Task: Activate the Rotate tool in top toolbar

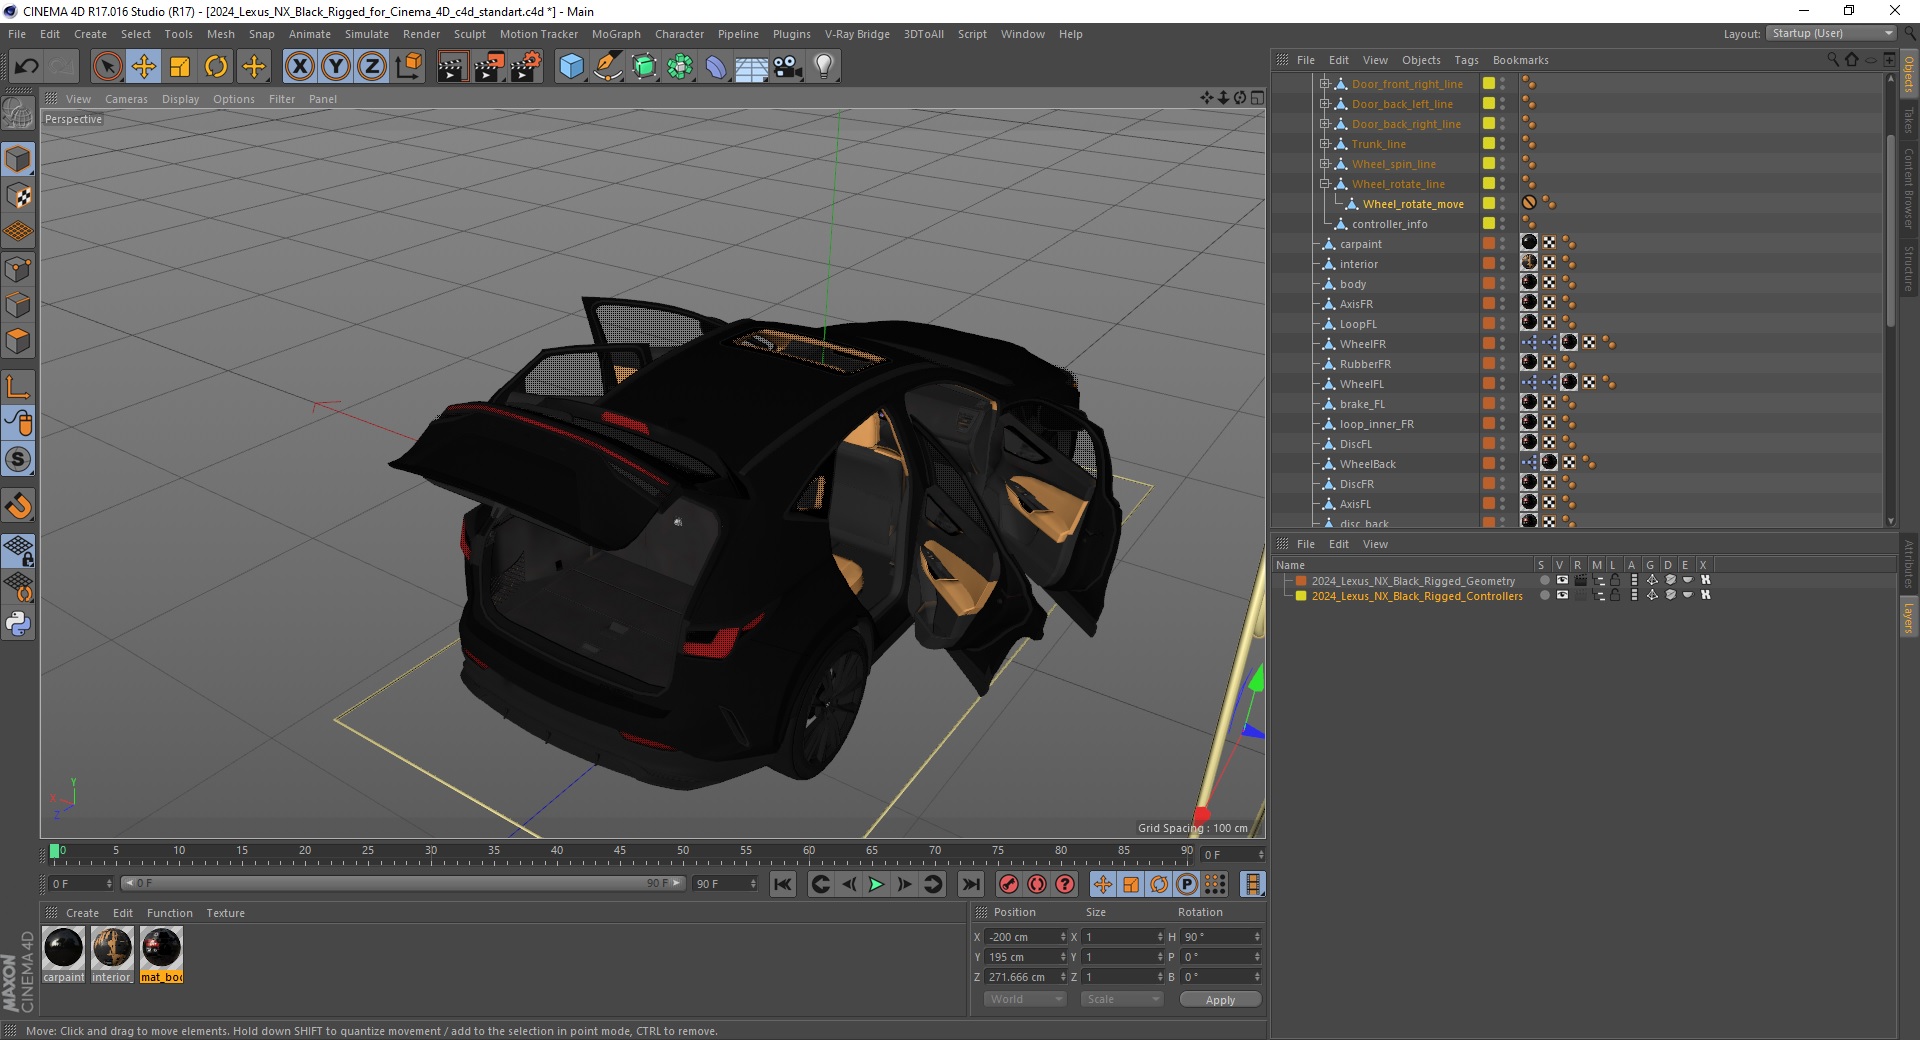Action: pyautogui.click(x=216, y=67)
